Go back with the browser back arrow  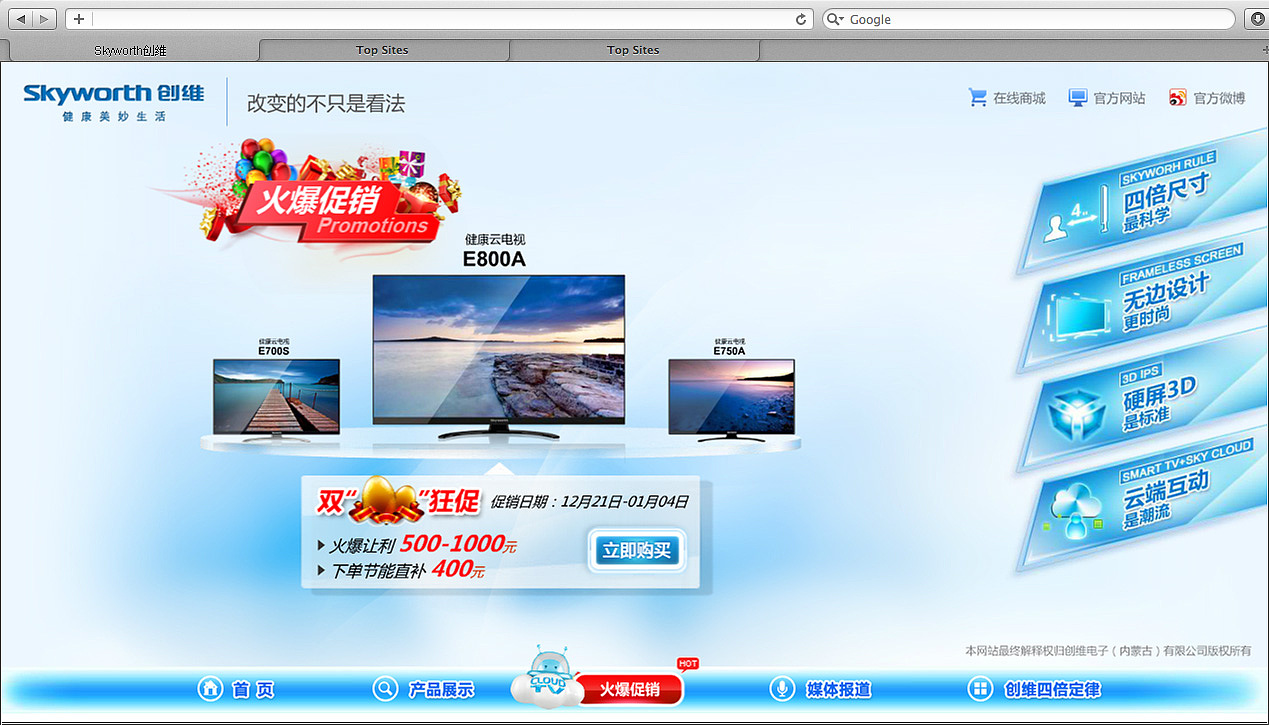pos(21,19)
